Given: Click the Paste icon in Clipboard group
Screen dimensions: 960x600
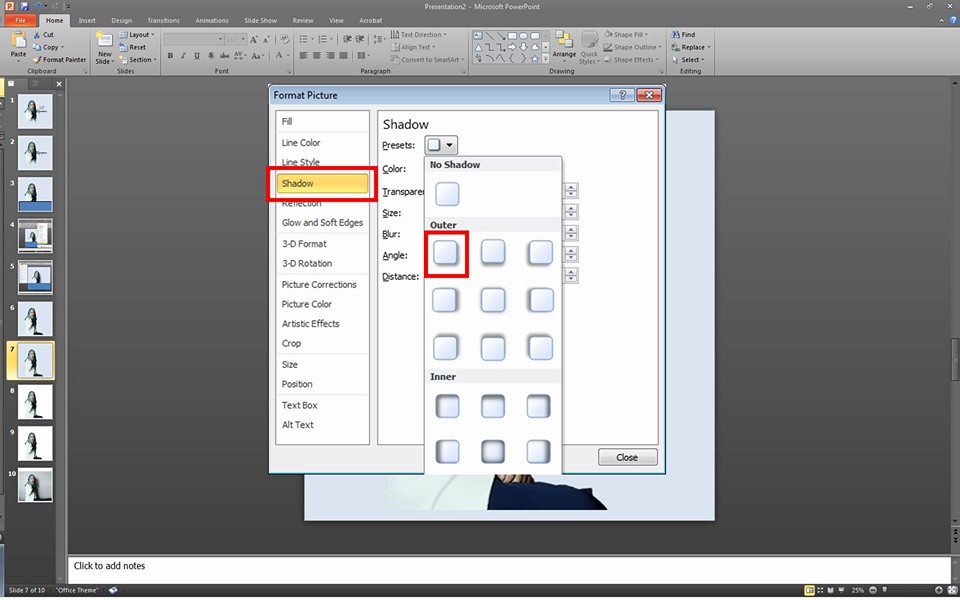Looking at the screenshot, I should [19, 42].
